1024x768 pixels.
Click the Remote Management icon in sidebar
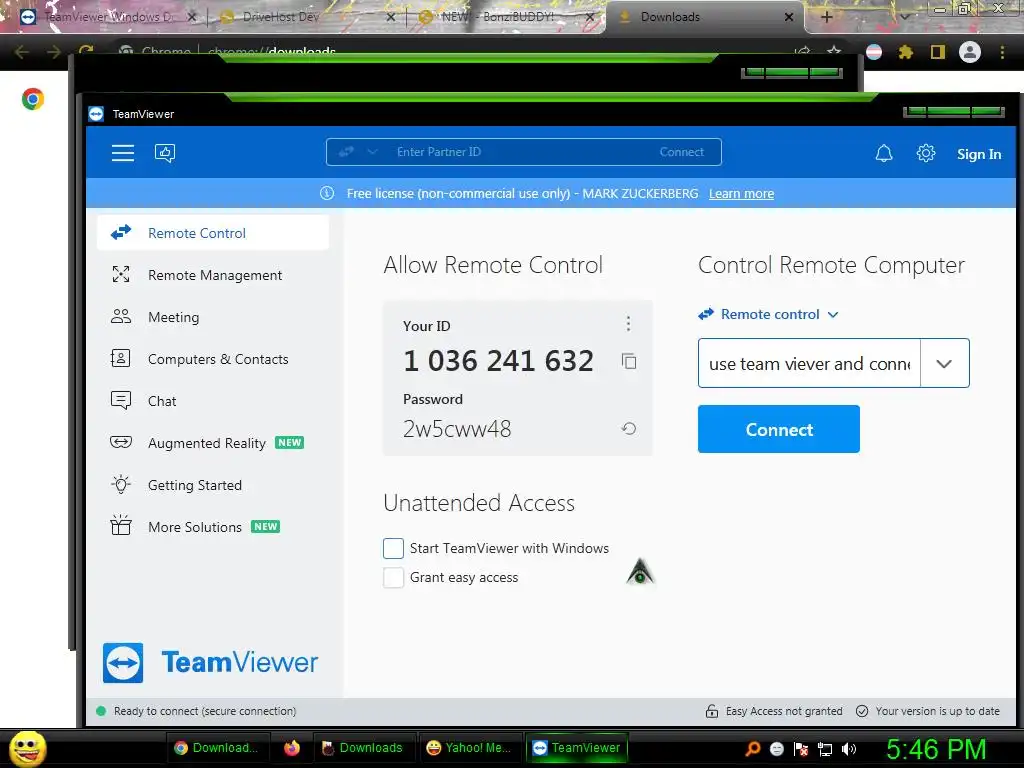(x=121, y=274)
